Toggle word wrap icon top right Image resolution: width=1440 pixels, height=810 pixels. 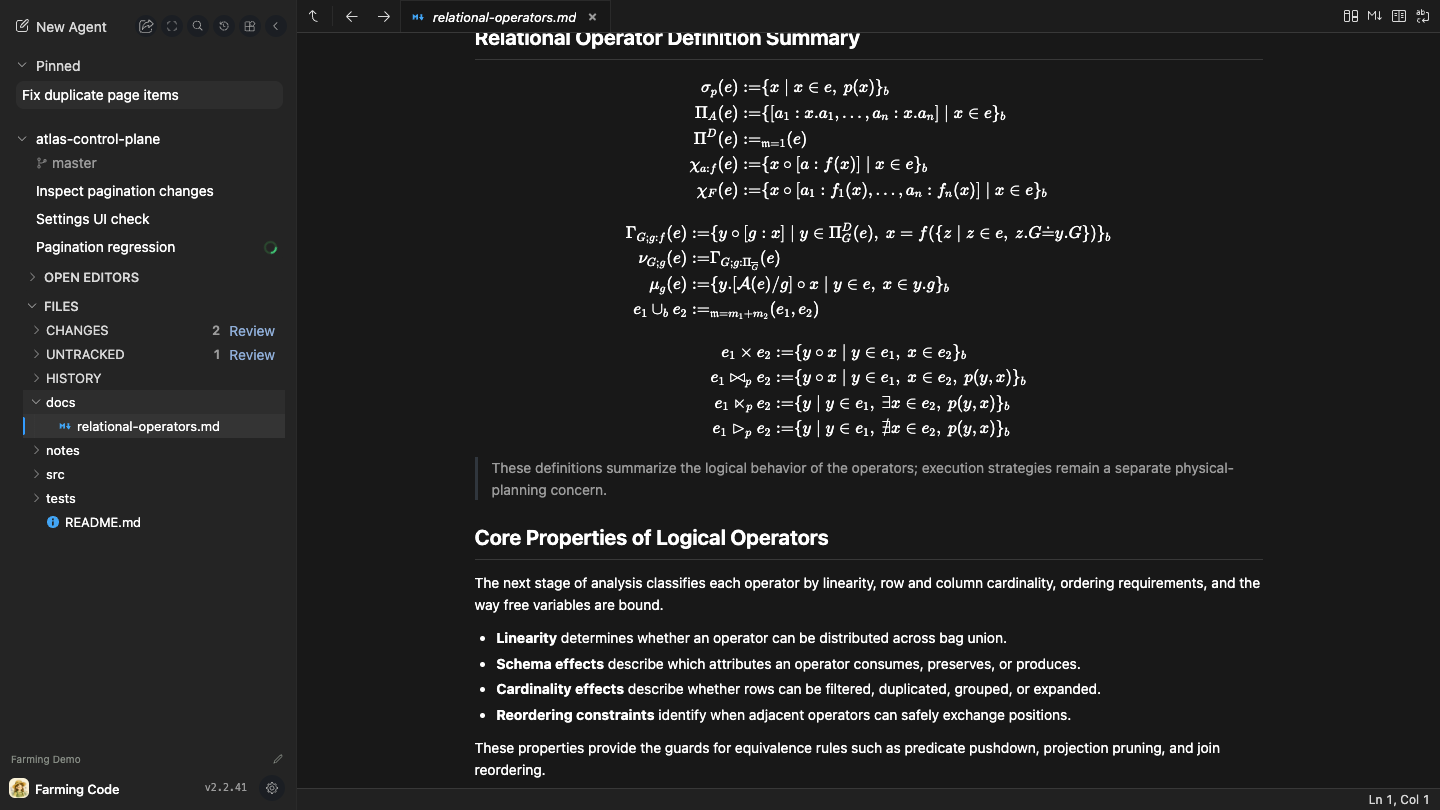[x=1423, y=16]
